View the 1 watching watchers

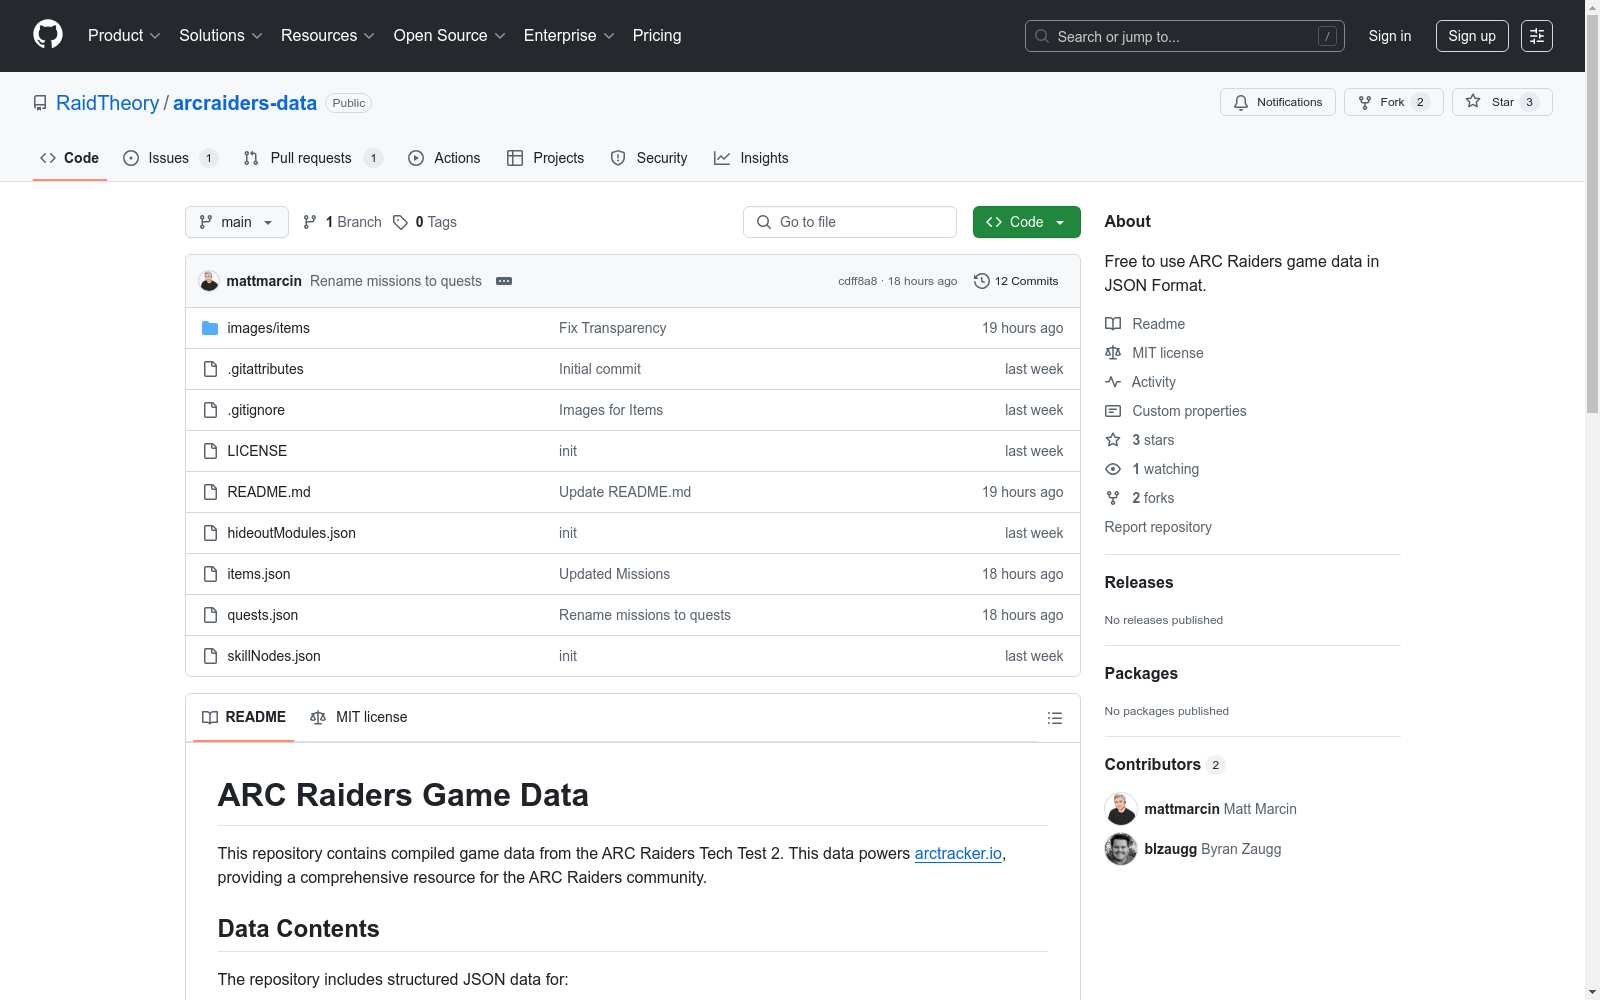1165,469
